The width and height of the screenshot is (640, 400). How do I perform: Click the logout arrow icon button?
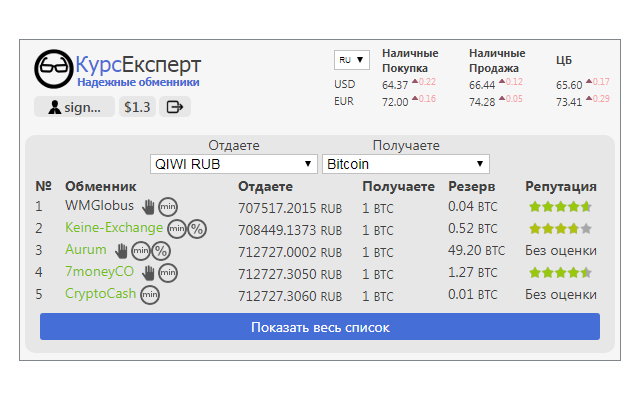click(x=175, y=107)
